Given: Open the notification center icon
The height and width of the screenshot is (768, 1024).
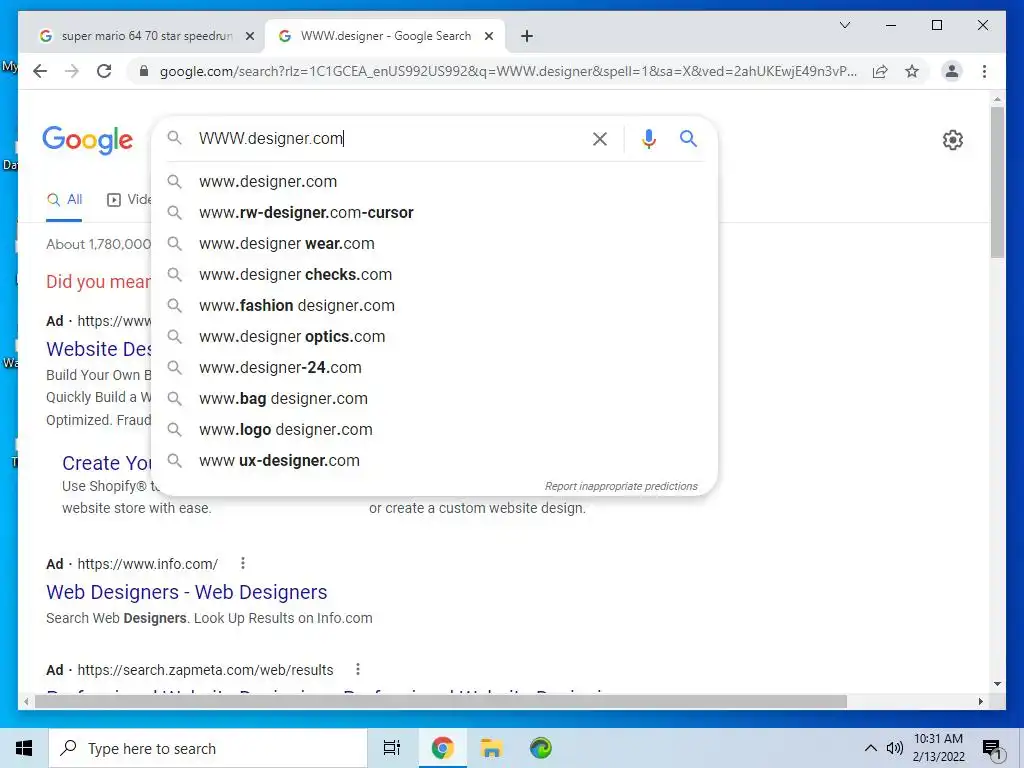Looking at the screenshot, I should coord(992,749).
